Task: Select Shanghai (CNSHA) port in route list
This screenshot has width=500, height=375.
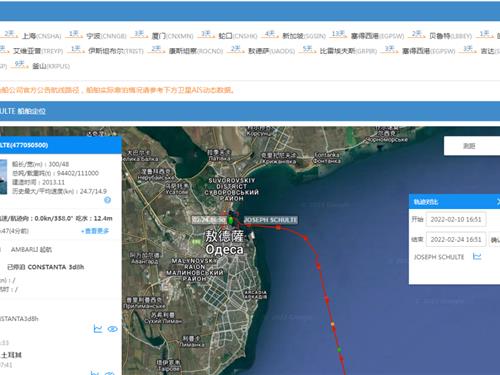Action: [42, 36]
